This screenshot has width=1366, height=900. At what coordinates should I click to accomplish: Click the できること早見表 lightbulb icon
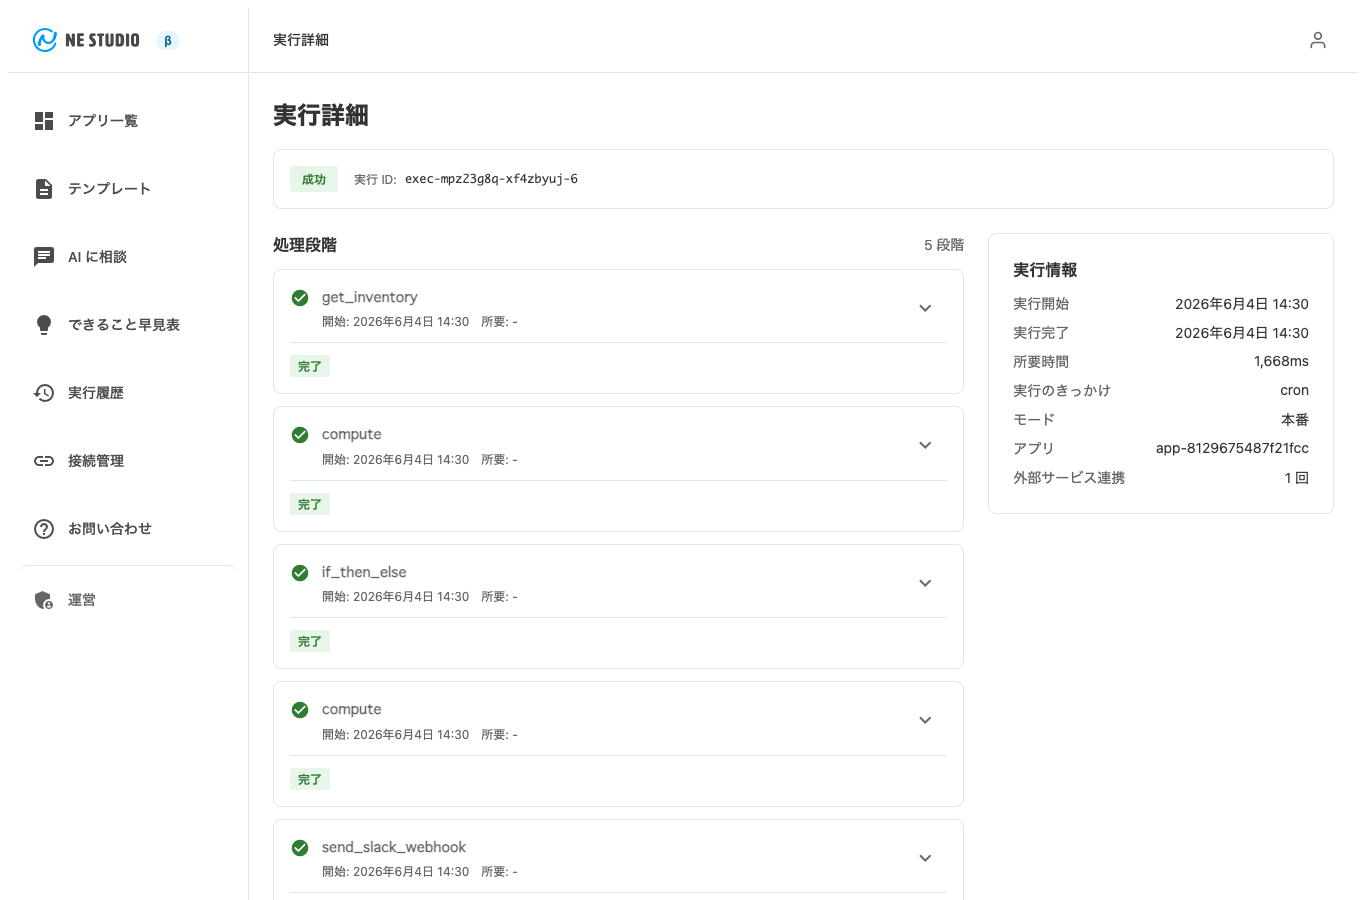coord(44,325)
